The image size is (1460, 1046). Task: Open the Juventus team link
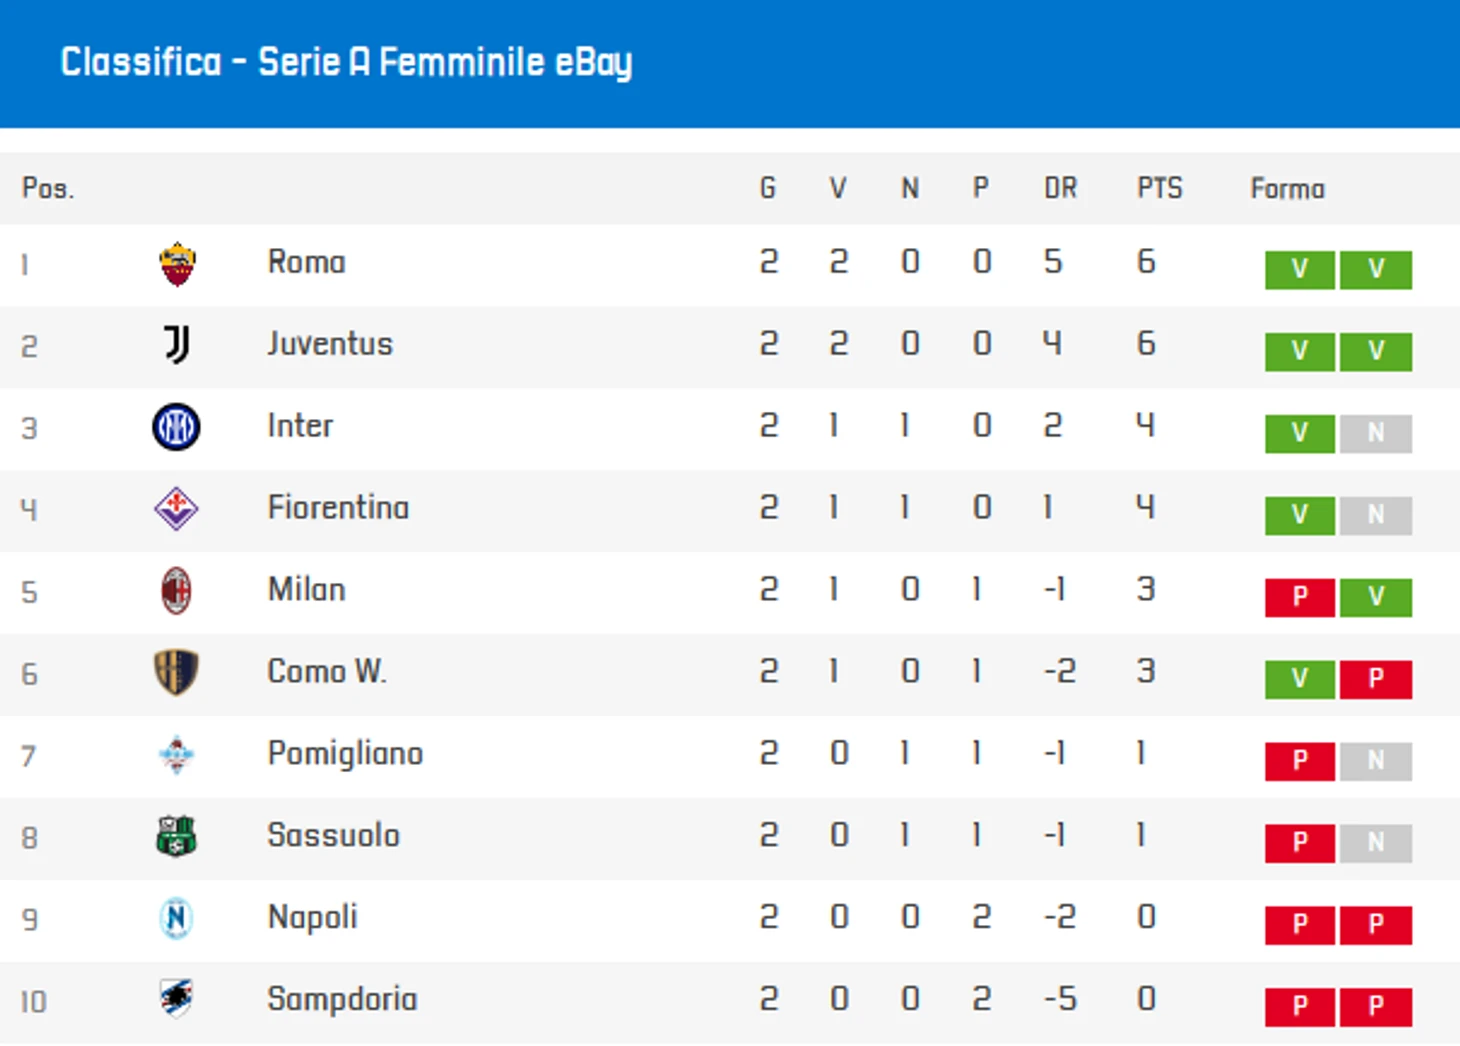point(330,344)
